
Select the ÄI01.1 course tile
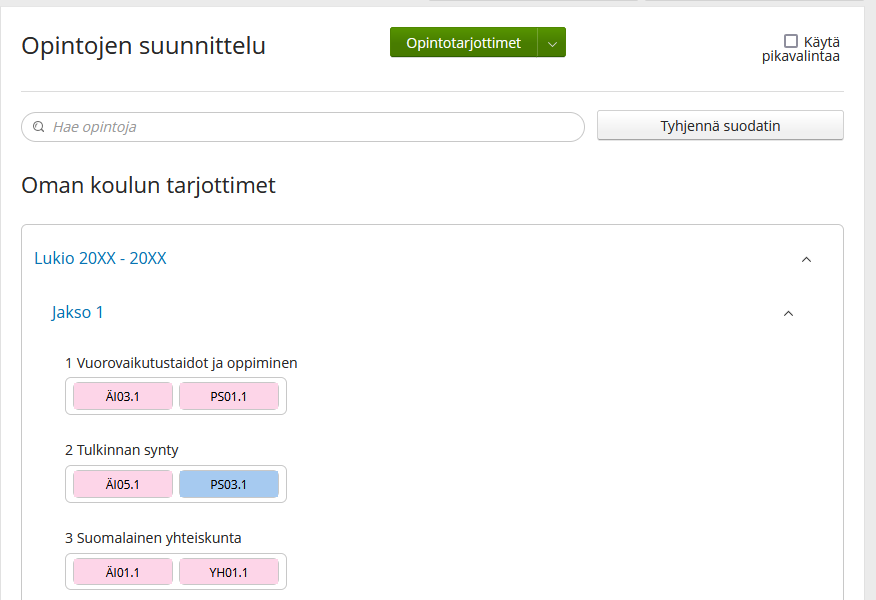[x=123, y=572]
